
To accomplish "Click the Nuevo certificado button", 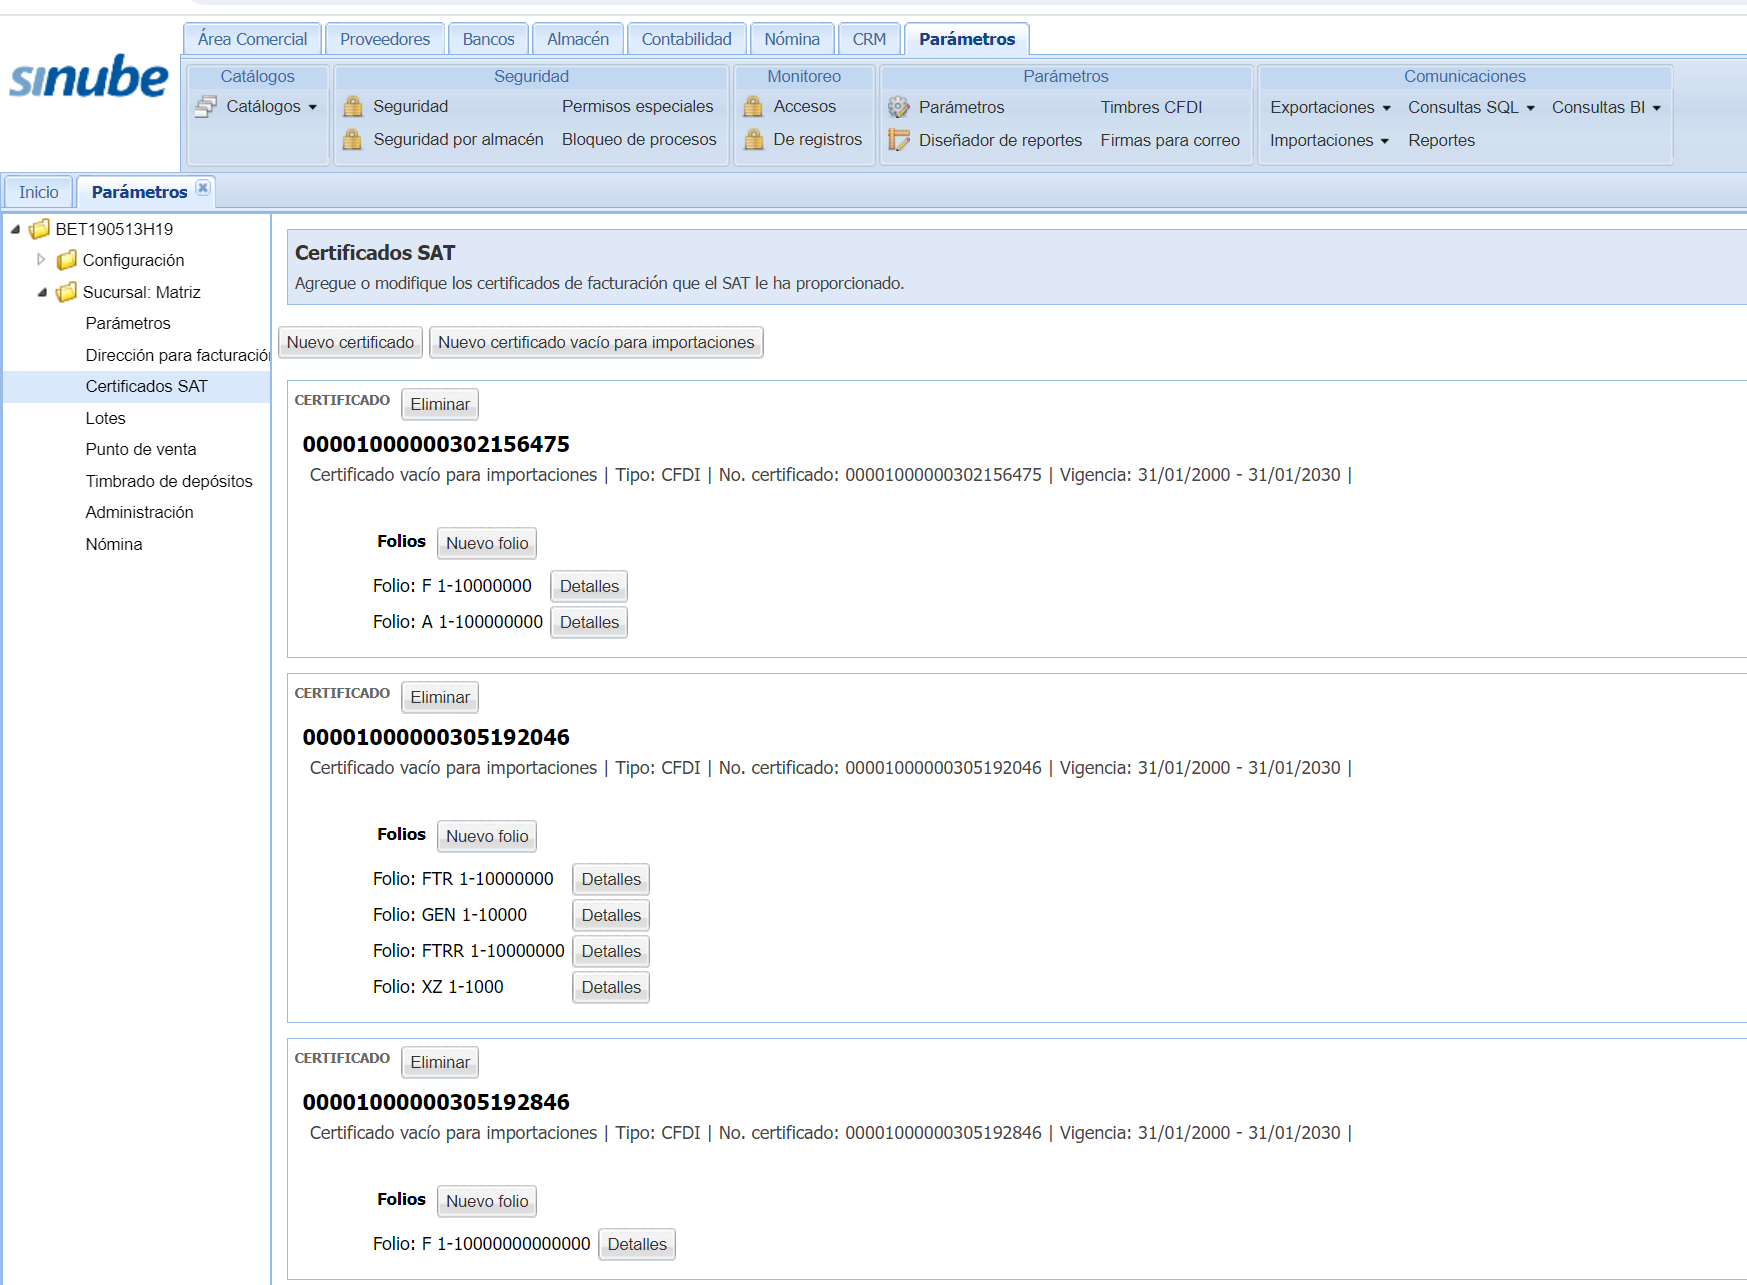I will pos(350,342).
